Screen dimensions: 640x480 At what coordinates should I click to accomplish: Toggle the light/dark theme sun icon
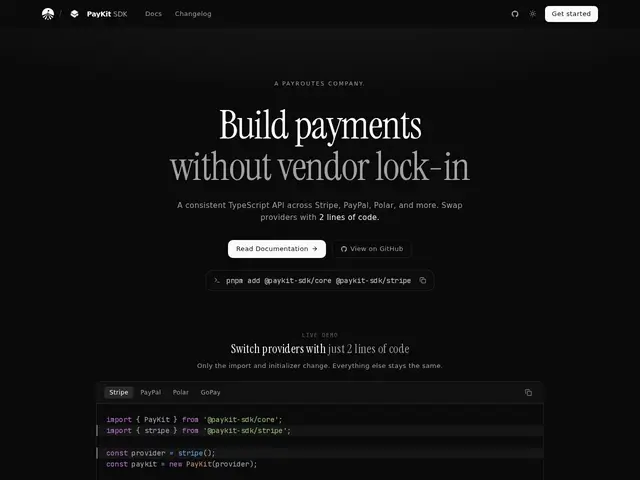pyautogui.click(x=533, y=14)
